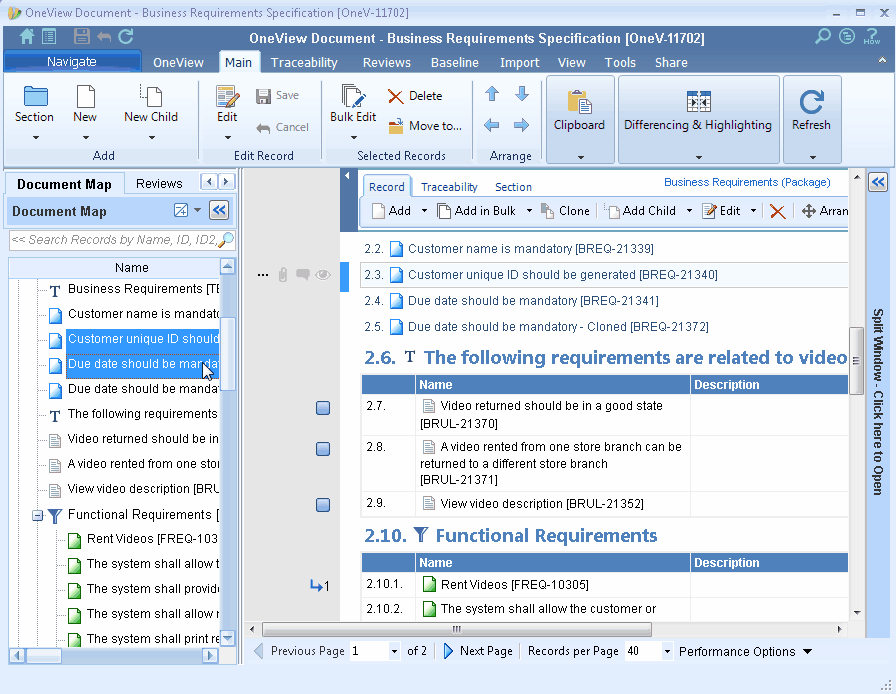Click the Section folder icon
This screenshot has width=896, height=694.
pyautogui.click(x=35, y=95)
